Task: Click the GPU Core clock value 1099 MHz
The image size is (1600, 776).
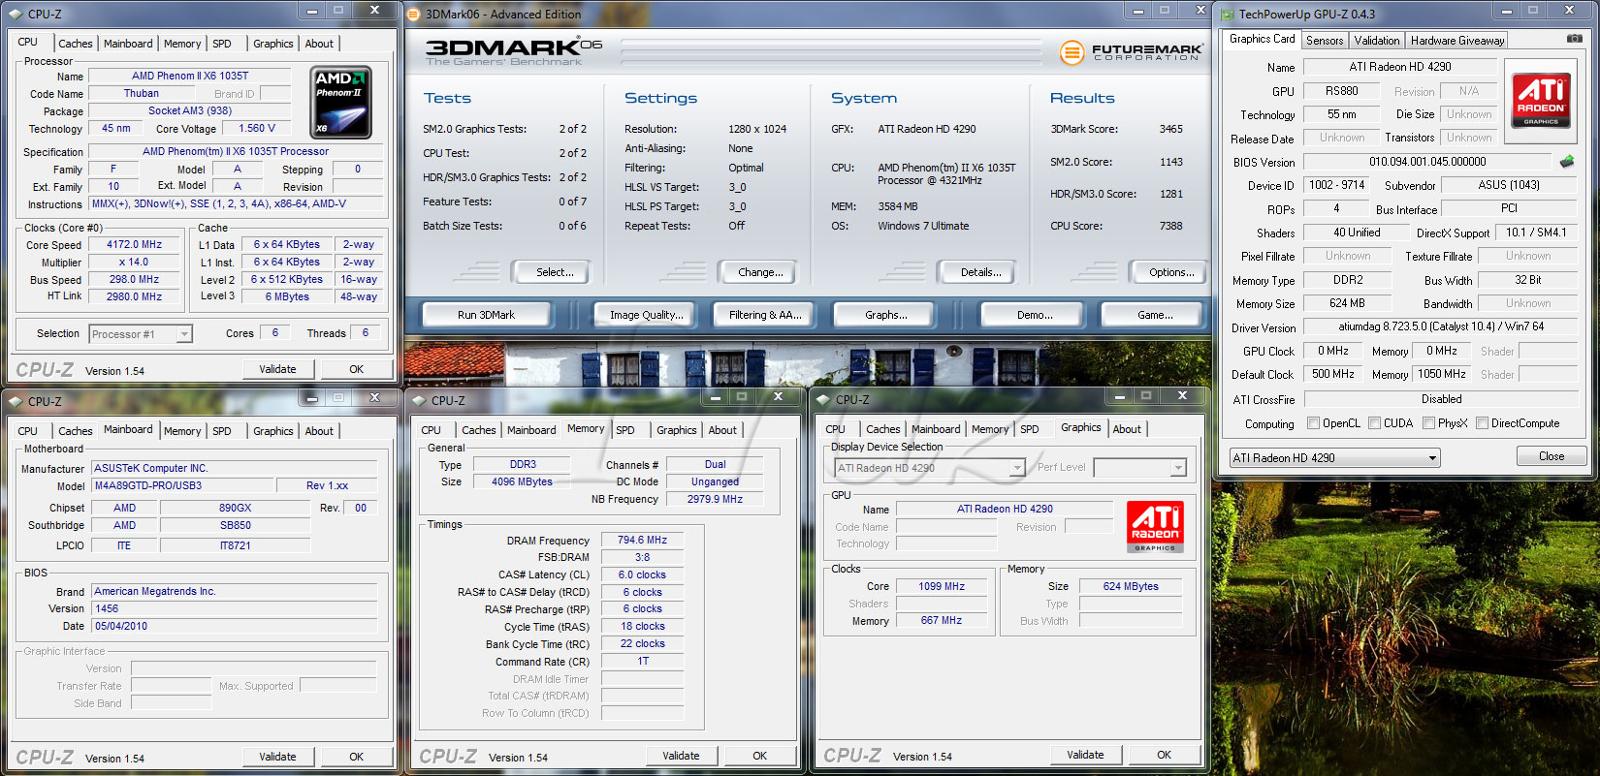Action: [x=942, y=587]
